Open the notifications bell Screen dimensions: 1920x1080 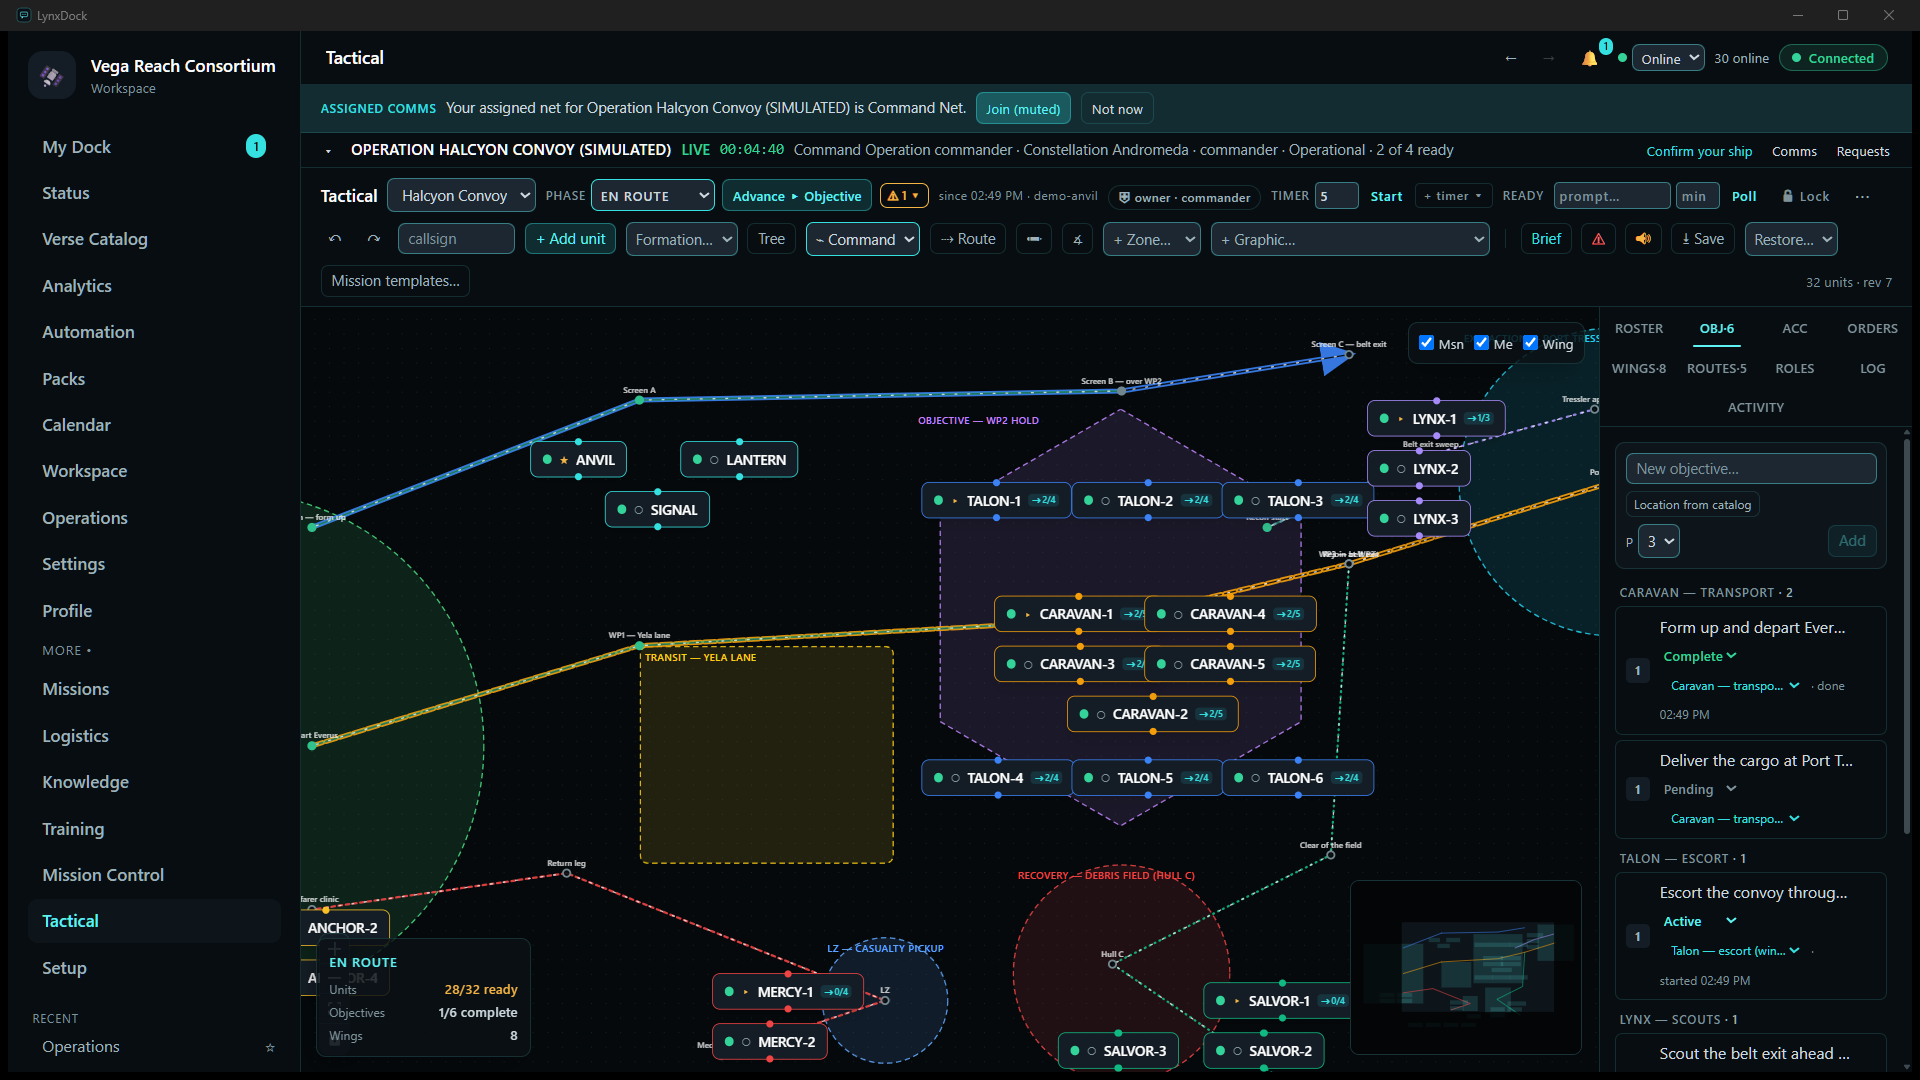[1589, 59]
